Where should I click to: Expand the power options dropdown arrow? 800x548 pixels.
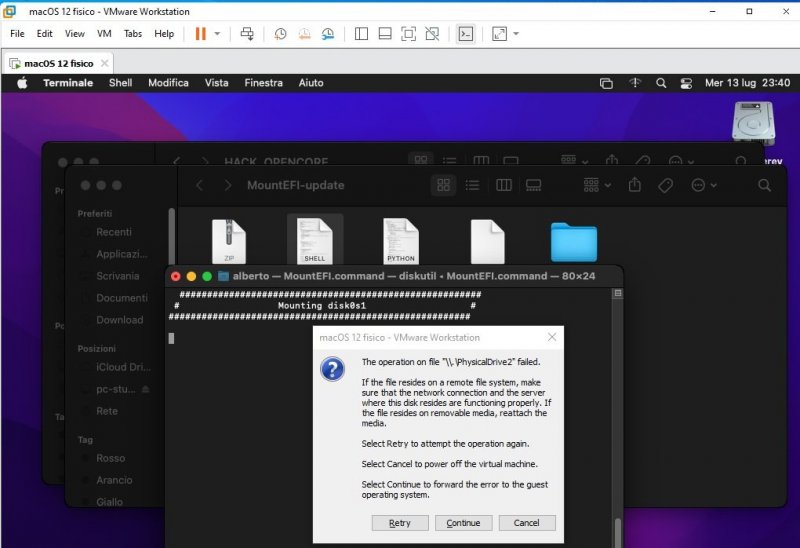point(217,33)
